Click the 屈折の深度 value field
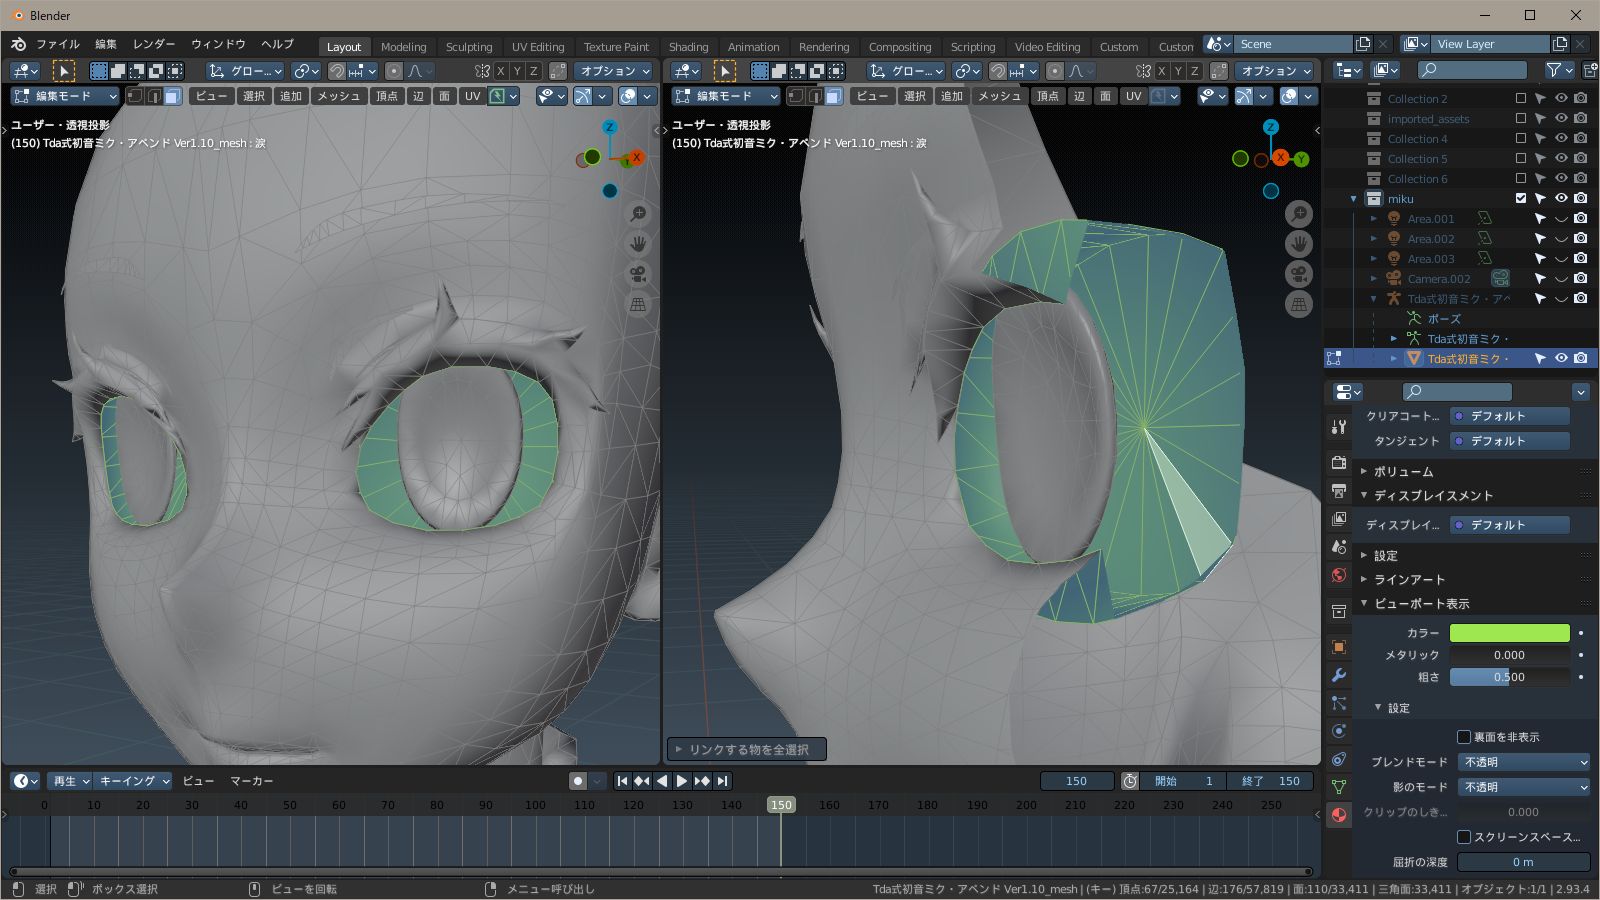The width and height of the screenshot is (1600, 900). click(x=1523, y=862)
